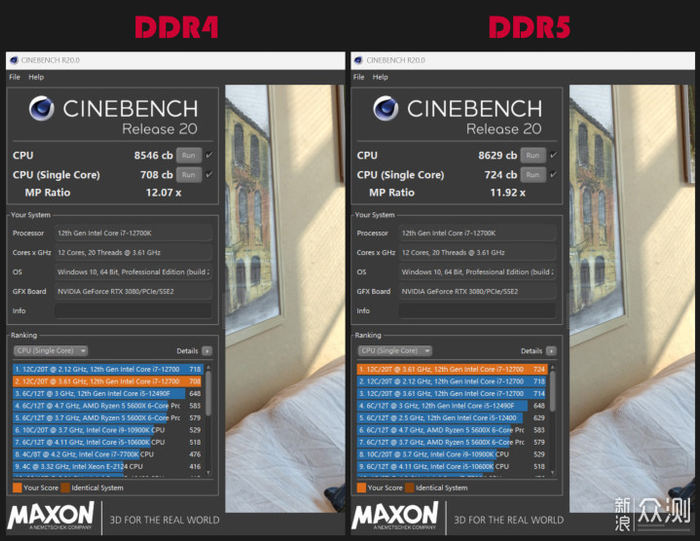The height and width of the screenshot is (541, 700).
Task: Select i5-10600K entry in DDR4 ranking
Action: pos(108,442)
